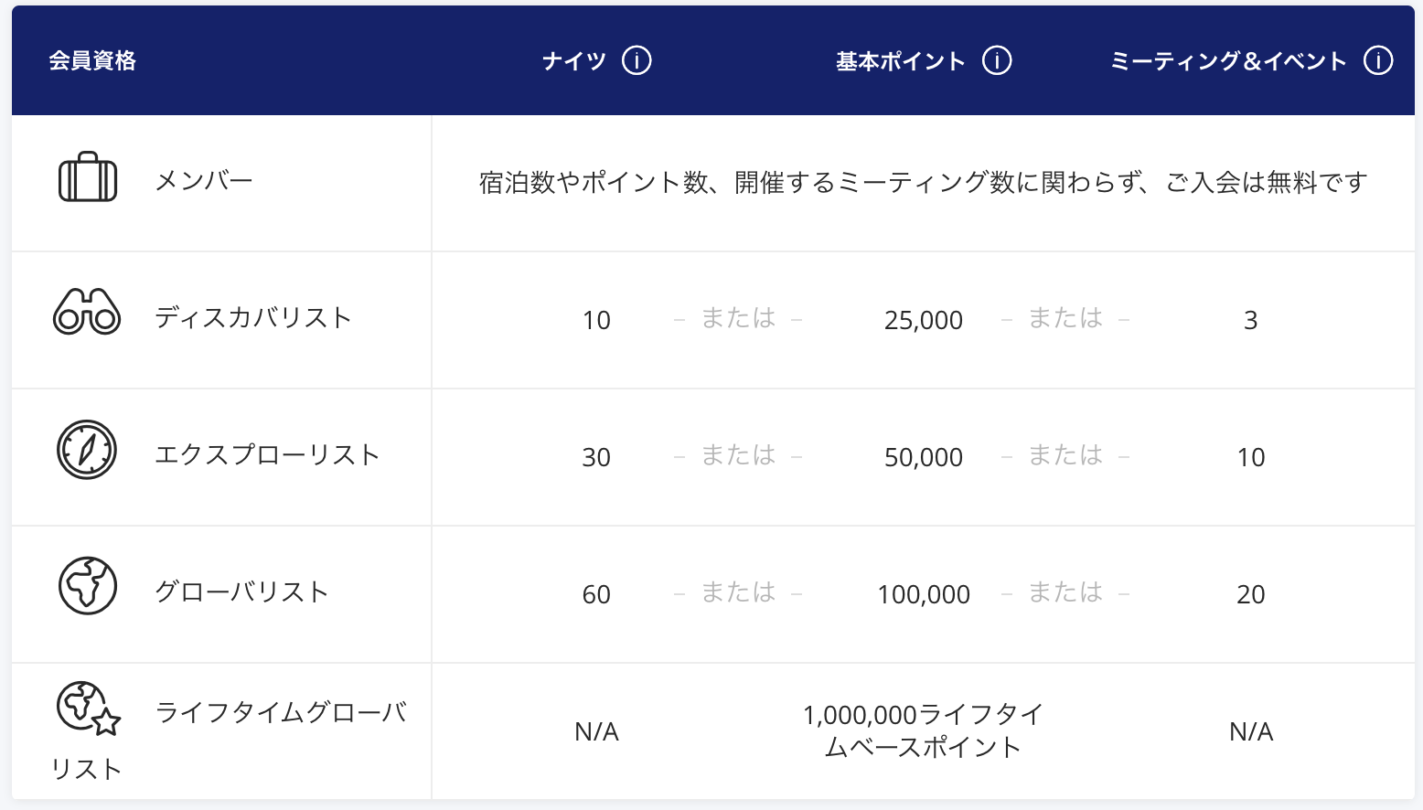The width and height of the screenshot is (1423, 810).
Task: Click the 基本ポイント column header text
Action: 900,61
